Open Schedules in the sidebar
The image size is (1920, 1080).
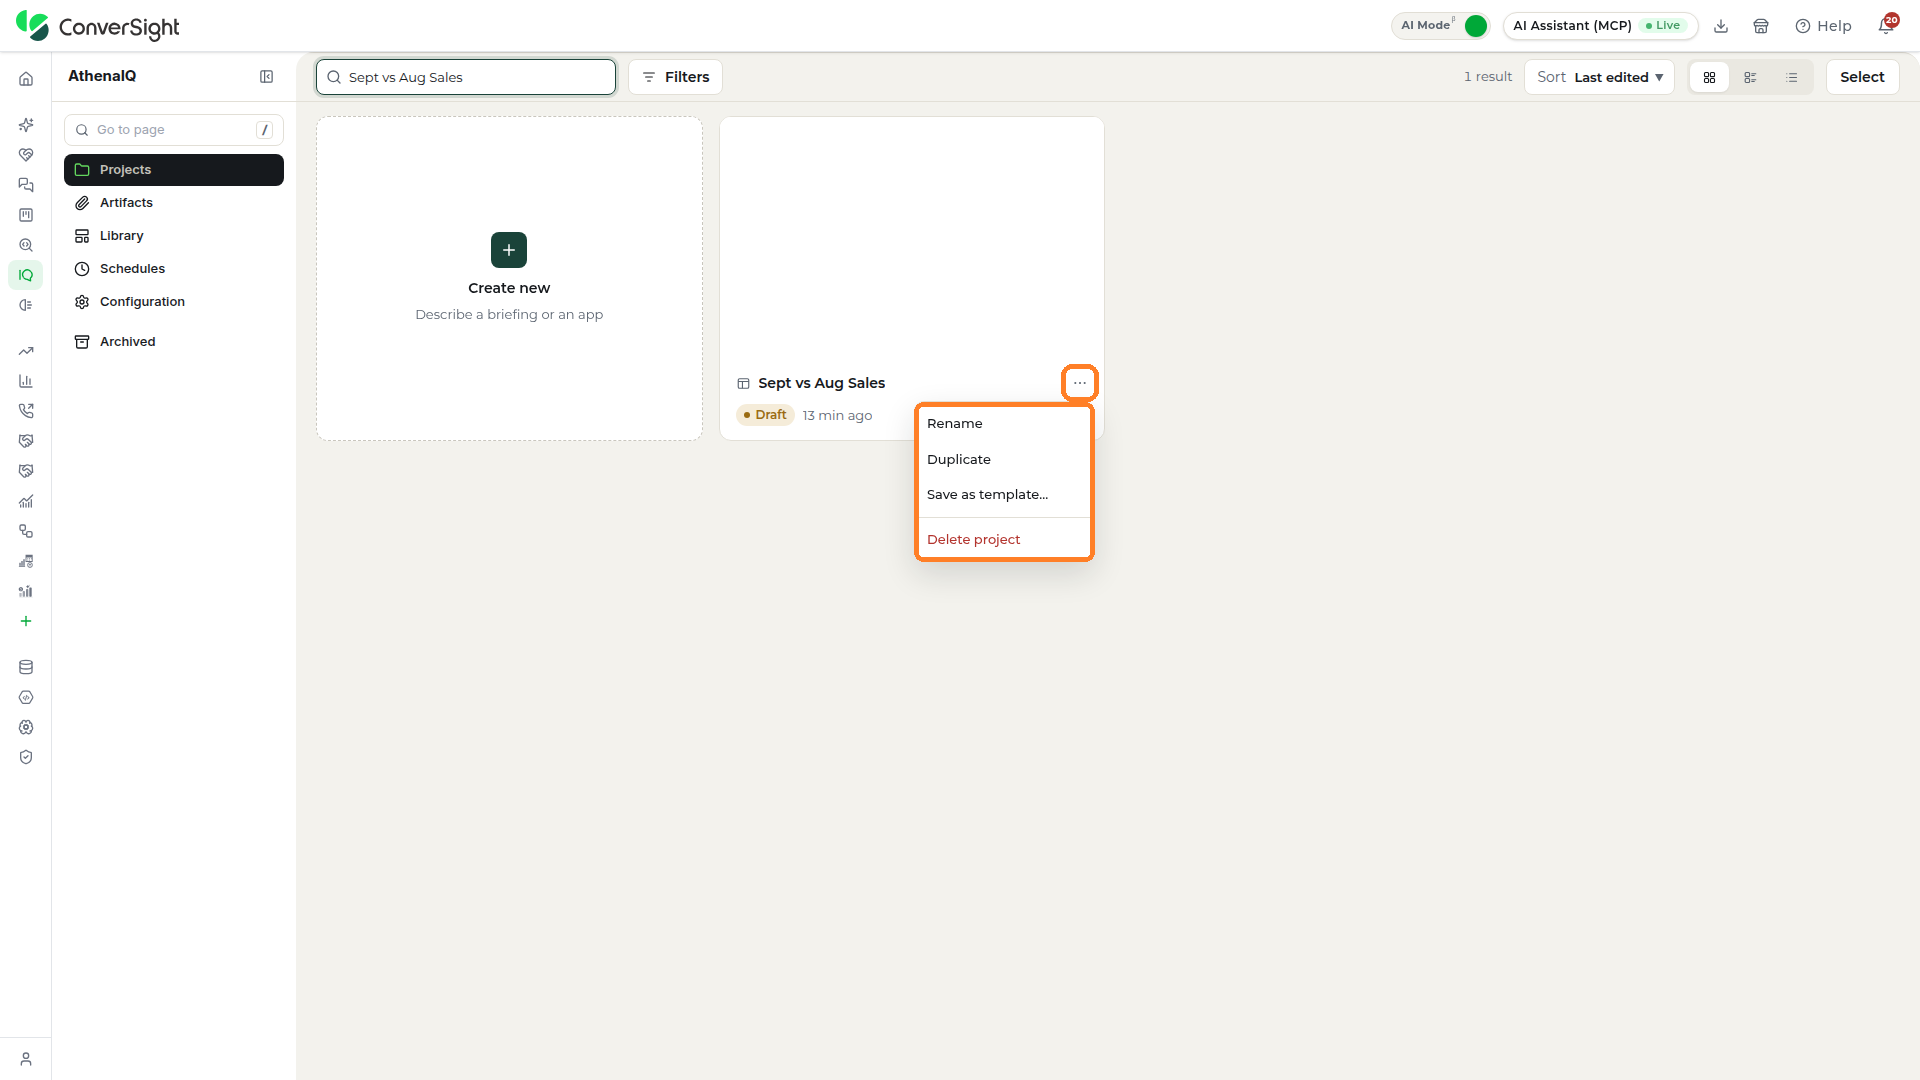point(174,269)
